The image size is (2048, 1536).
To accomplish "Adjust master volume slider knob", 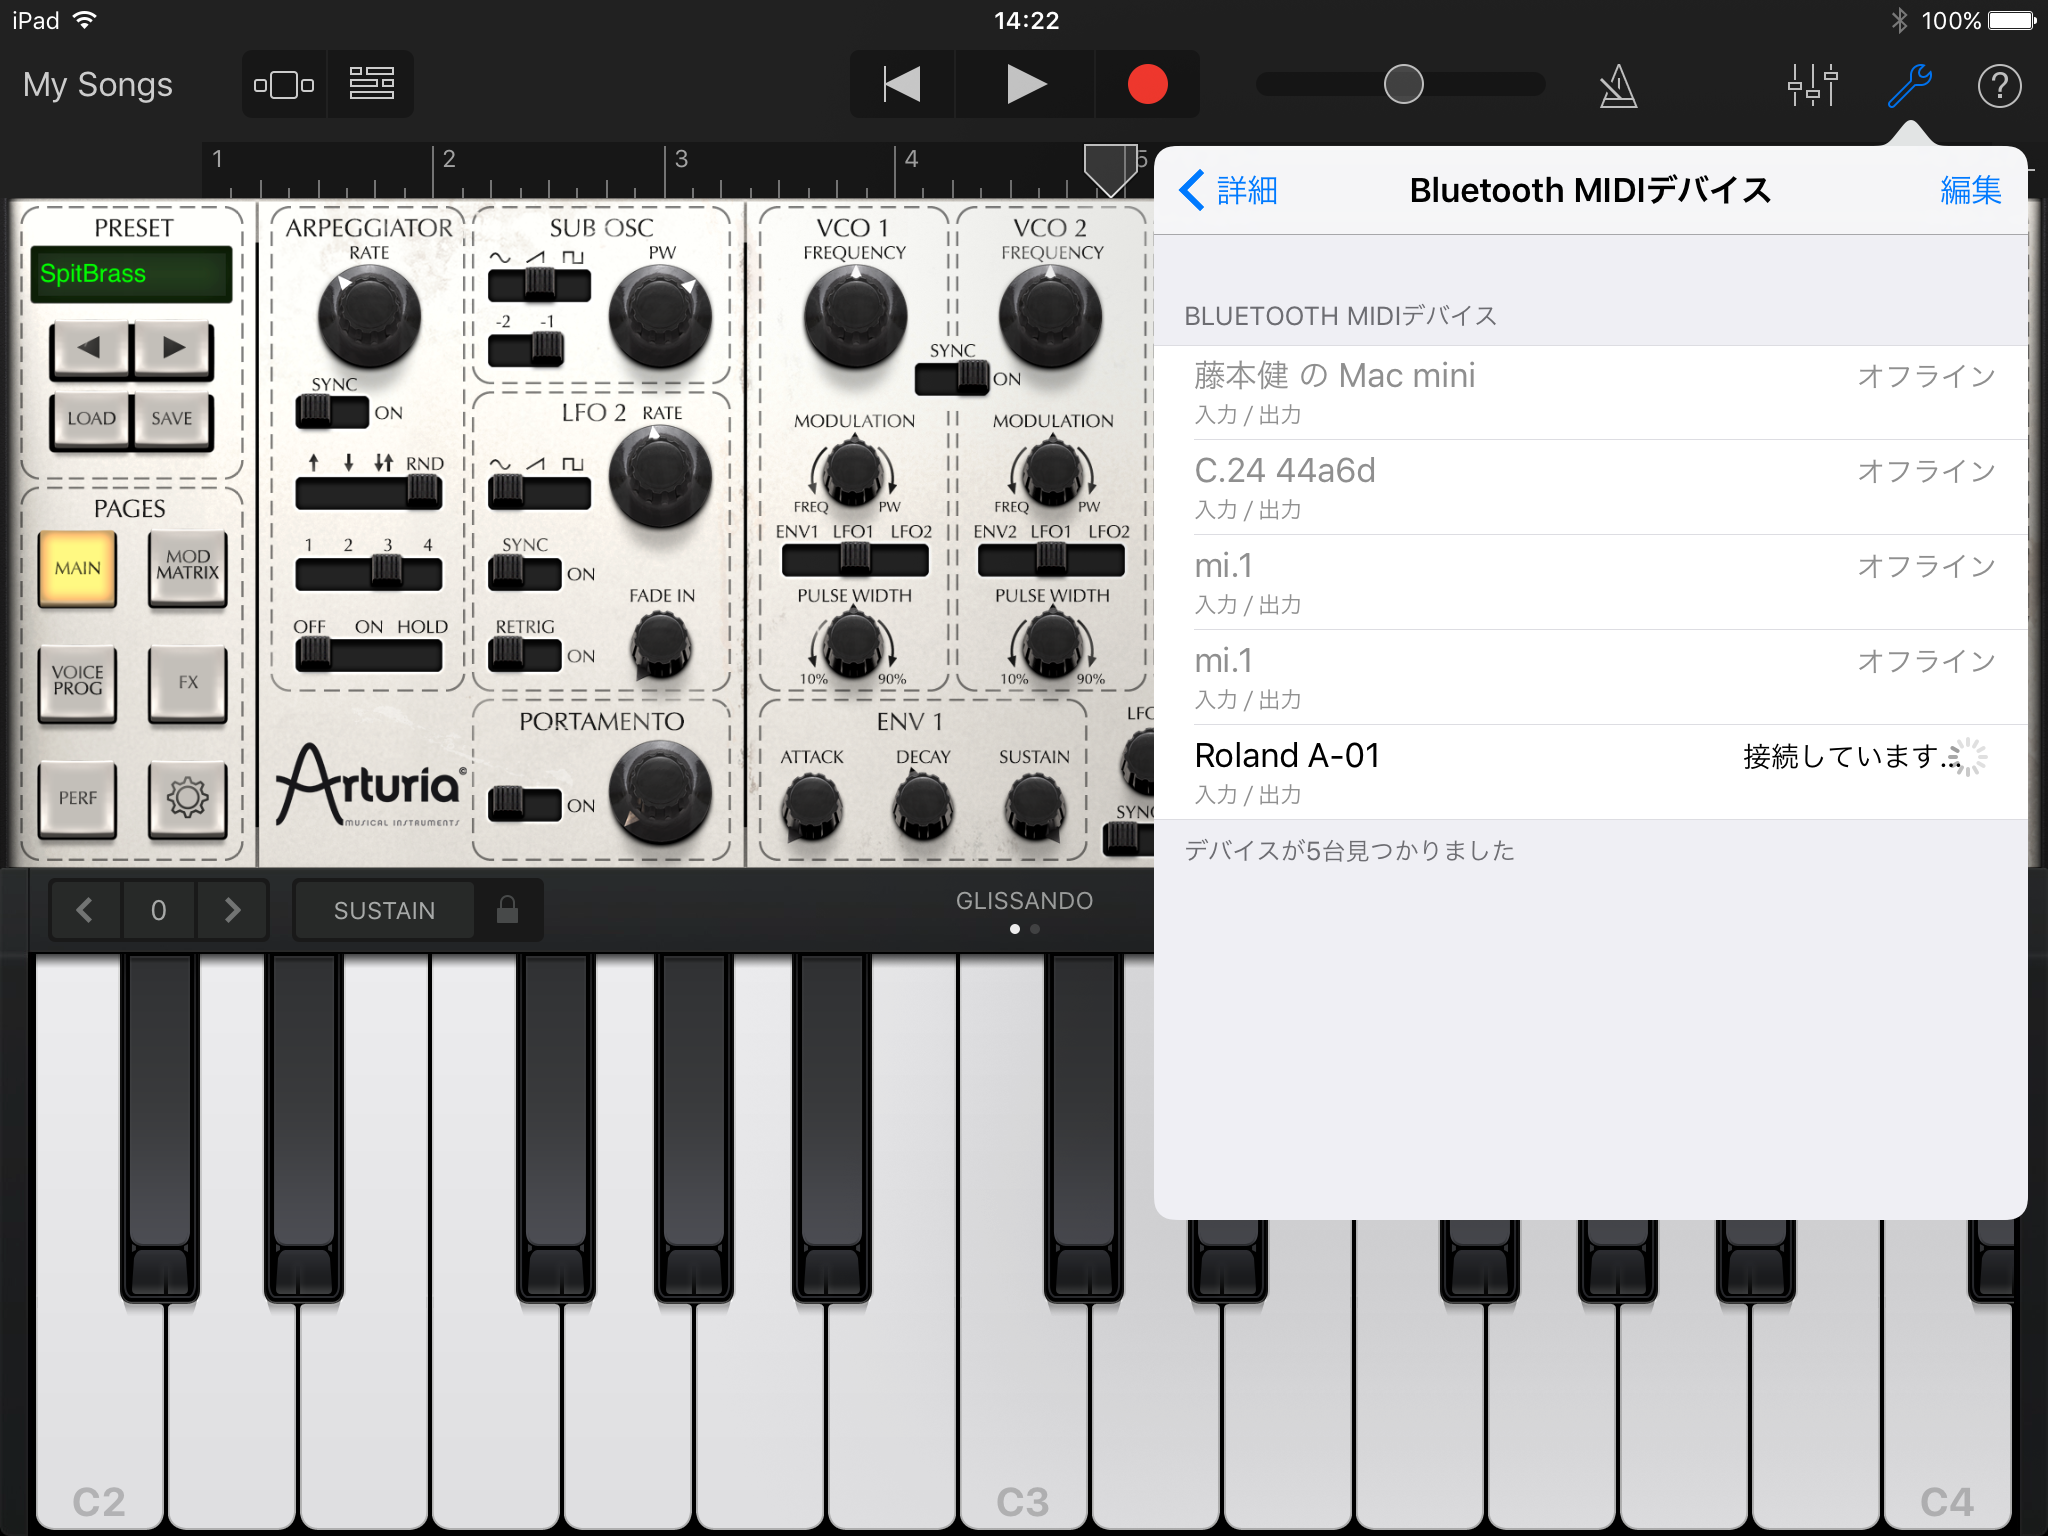I will [x=1403, y=85].
